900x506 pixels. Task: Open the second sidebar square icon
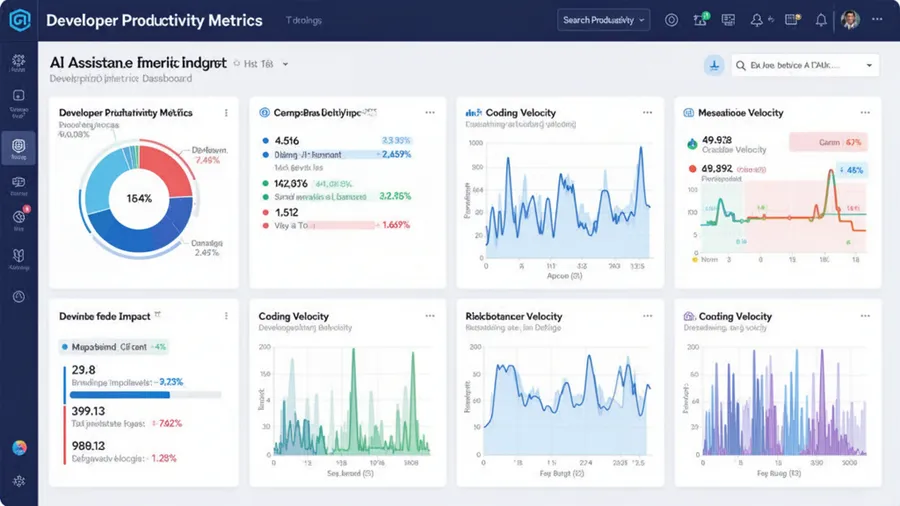coord(18,96)
